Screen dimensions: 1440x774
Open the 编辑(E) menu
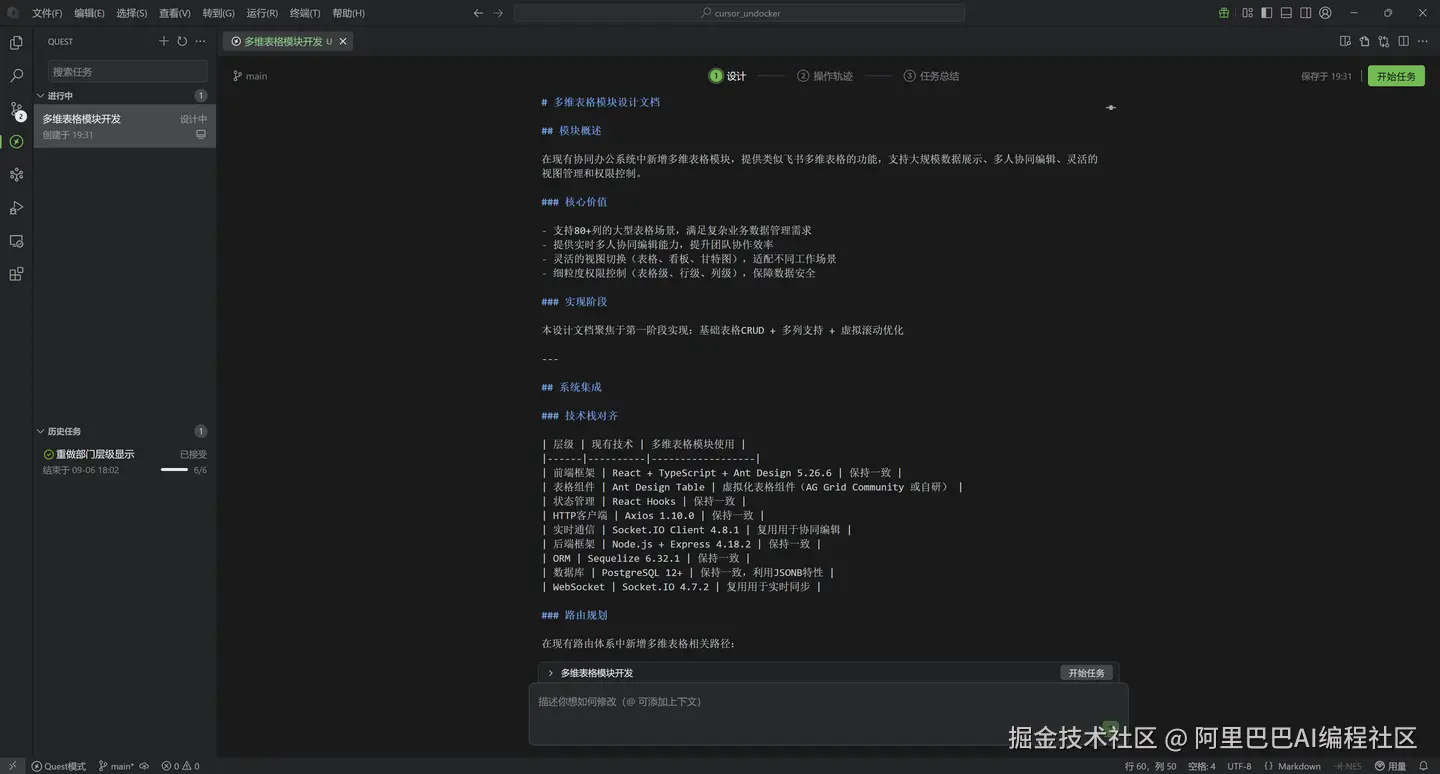(89, 13)
